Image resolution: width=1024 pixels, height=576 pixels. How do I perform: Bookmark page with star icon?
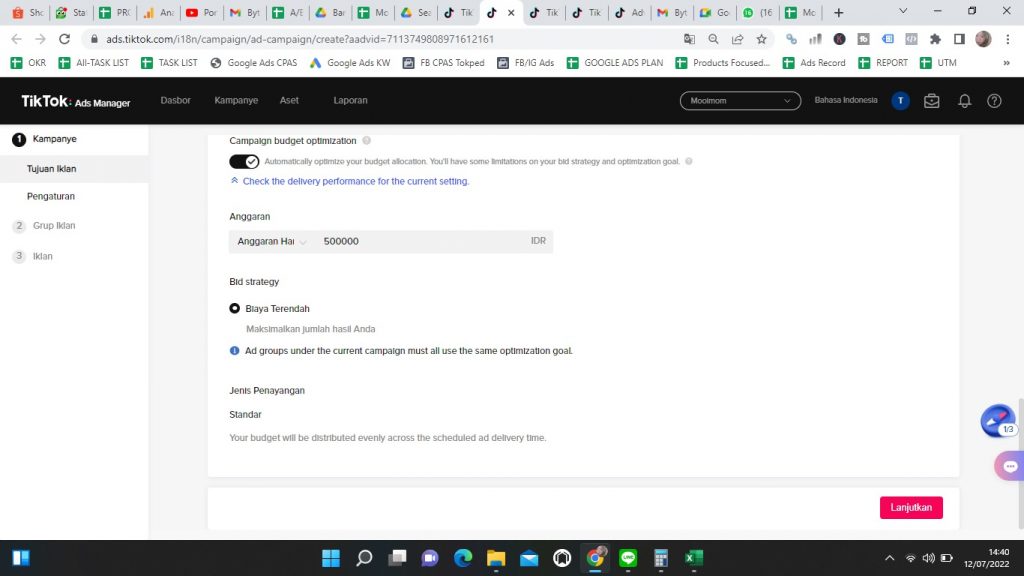pos(762,39)
